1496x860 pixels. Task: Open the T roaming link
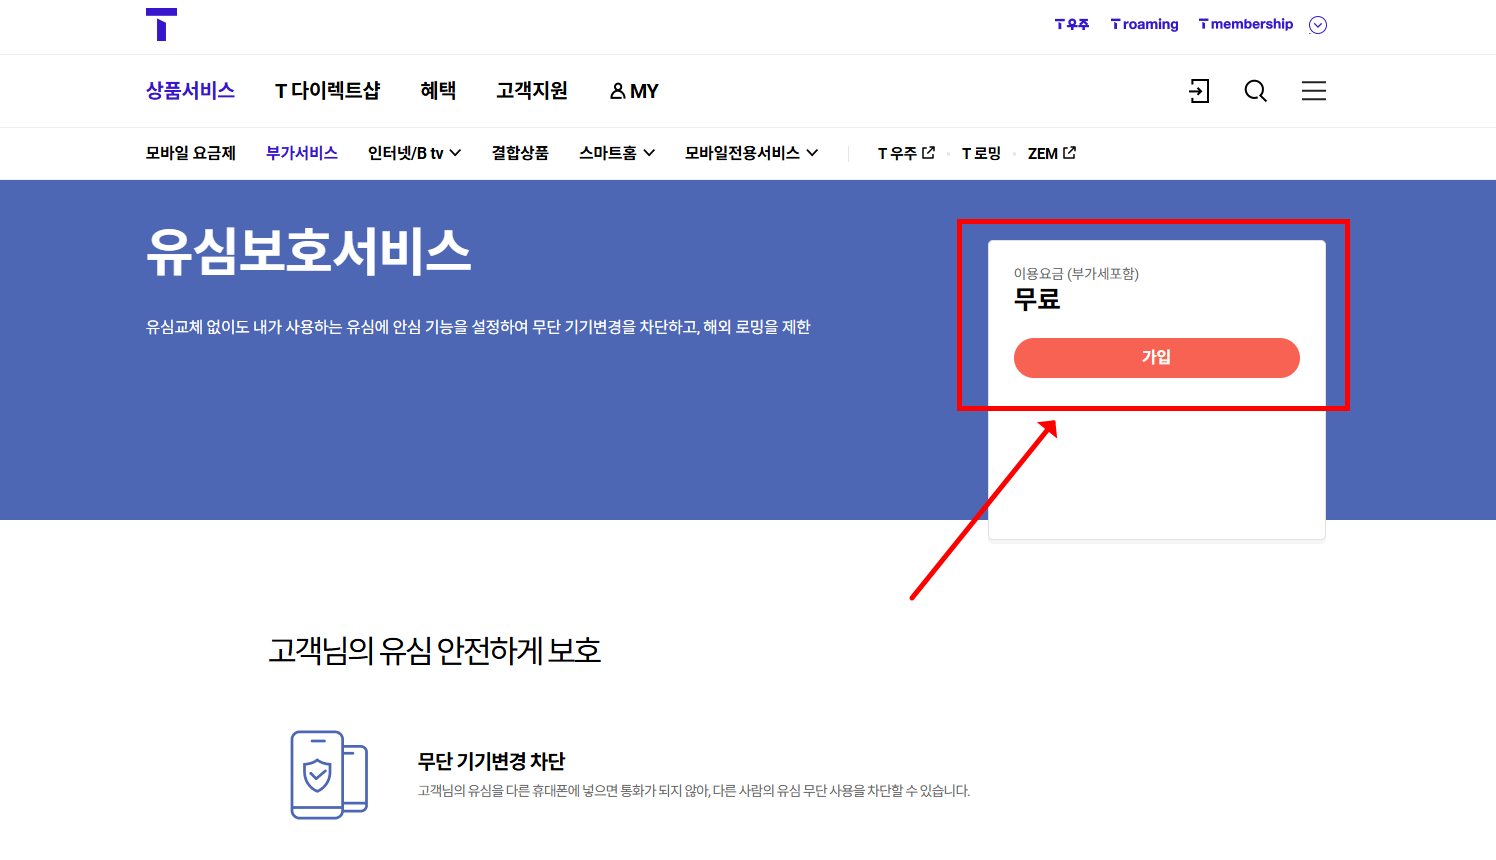(x=1144, y=24)
